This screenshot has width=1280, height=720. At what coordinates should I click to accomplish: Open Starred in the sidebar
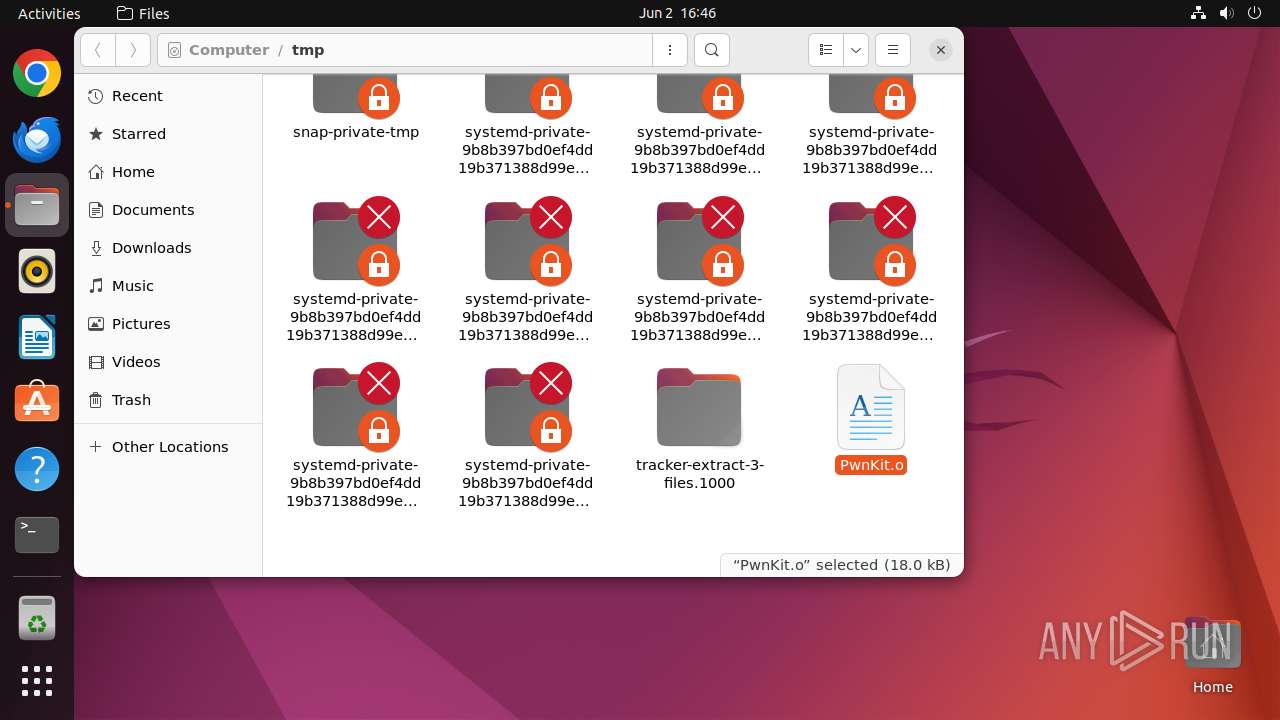click(168, 134)
